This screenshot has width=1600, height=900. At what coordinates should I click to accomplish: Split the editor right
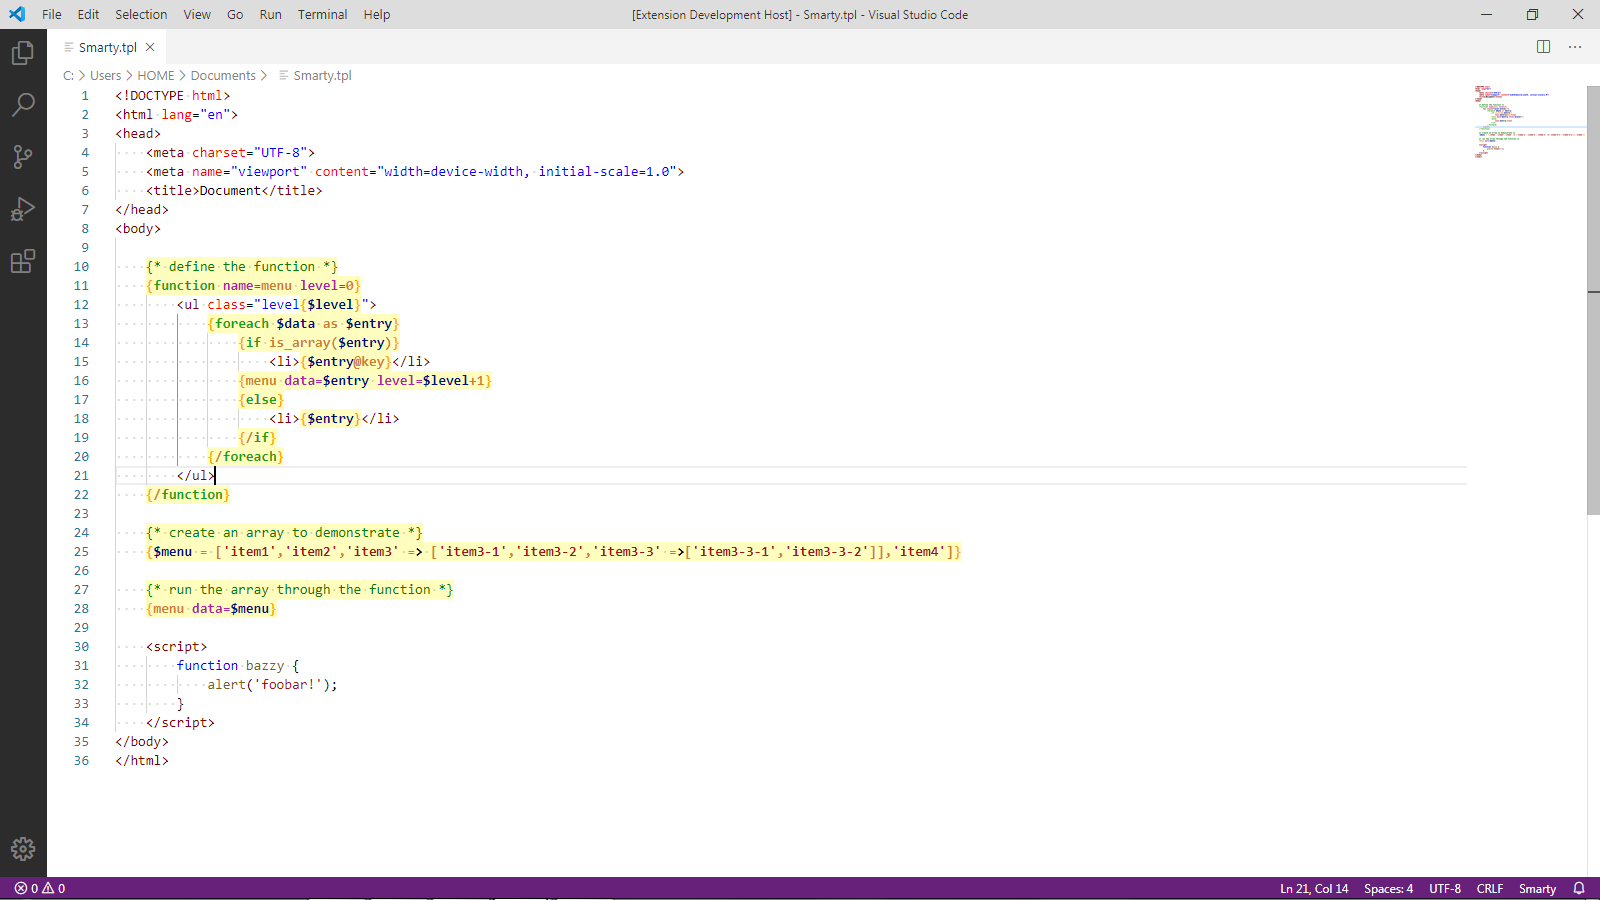click(x=1543, y=47)
